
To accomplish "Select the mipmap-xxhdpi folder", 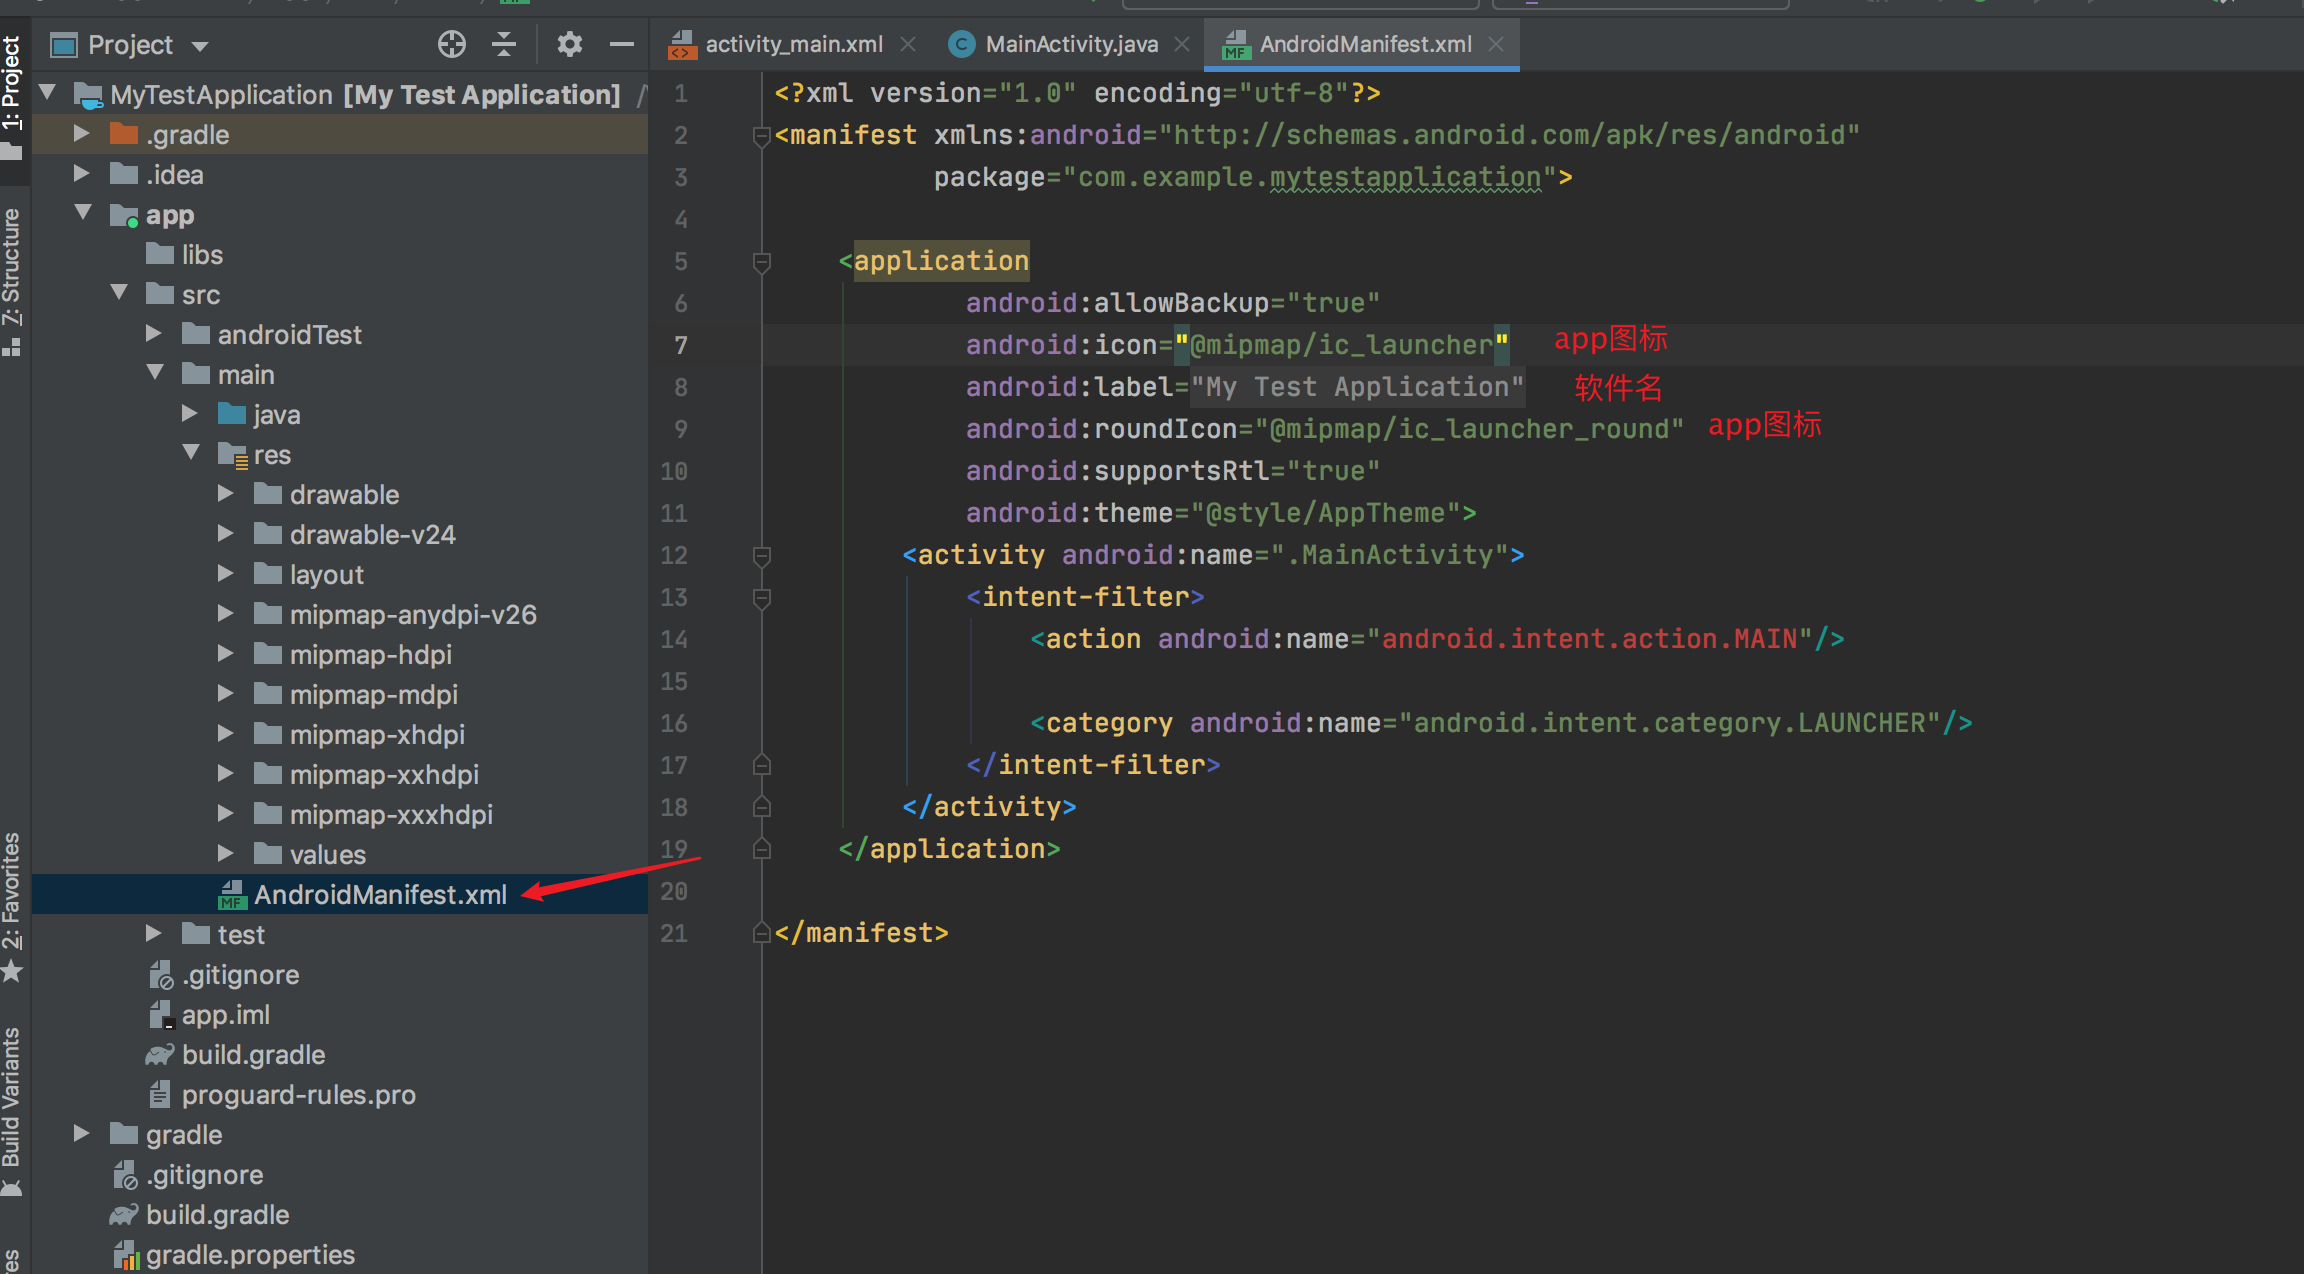I will click(x=366, y=774).
